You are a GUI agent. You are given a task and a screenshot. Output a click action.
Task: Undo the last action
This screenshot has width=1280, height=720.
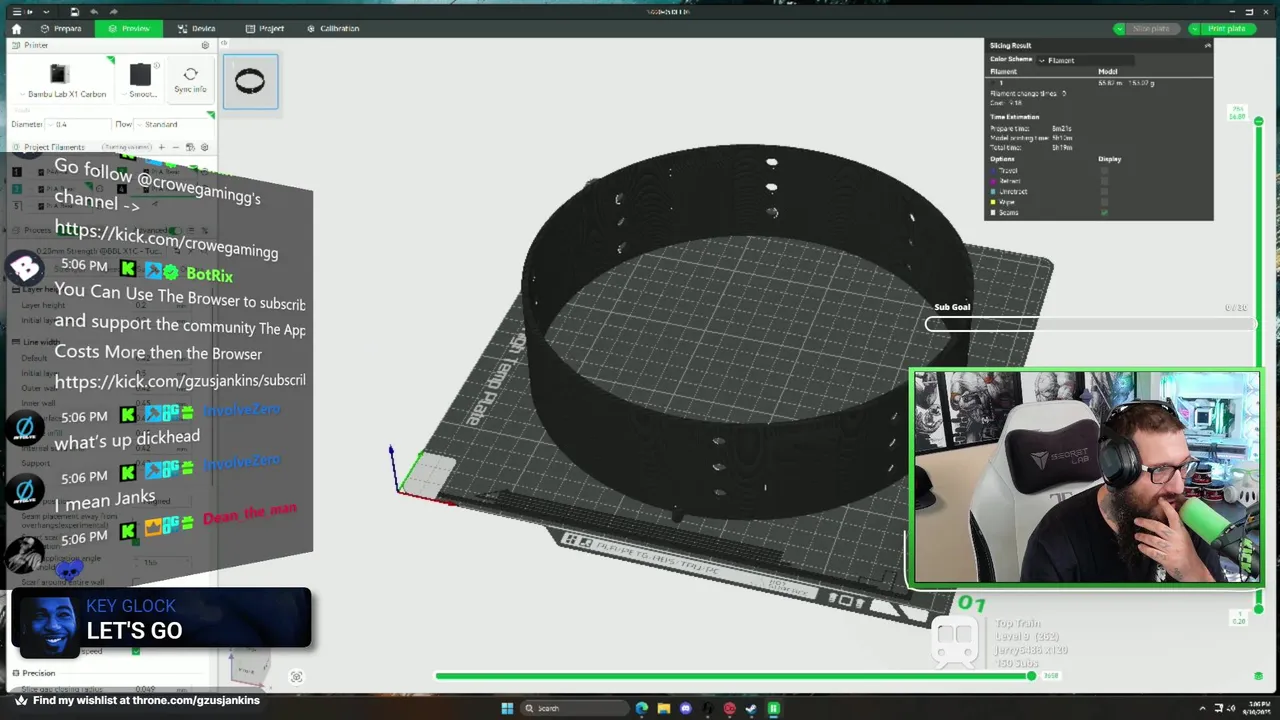pos(94,11)
